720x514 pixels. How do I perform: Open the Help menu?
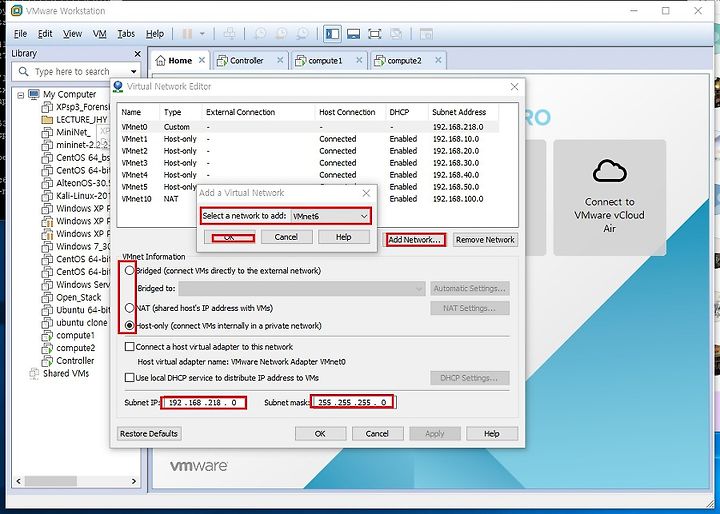coord(155,34)
